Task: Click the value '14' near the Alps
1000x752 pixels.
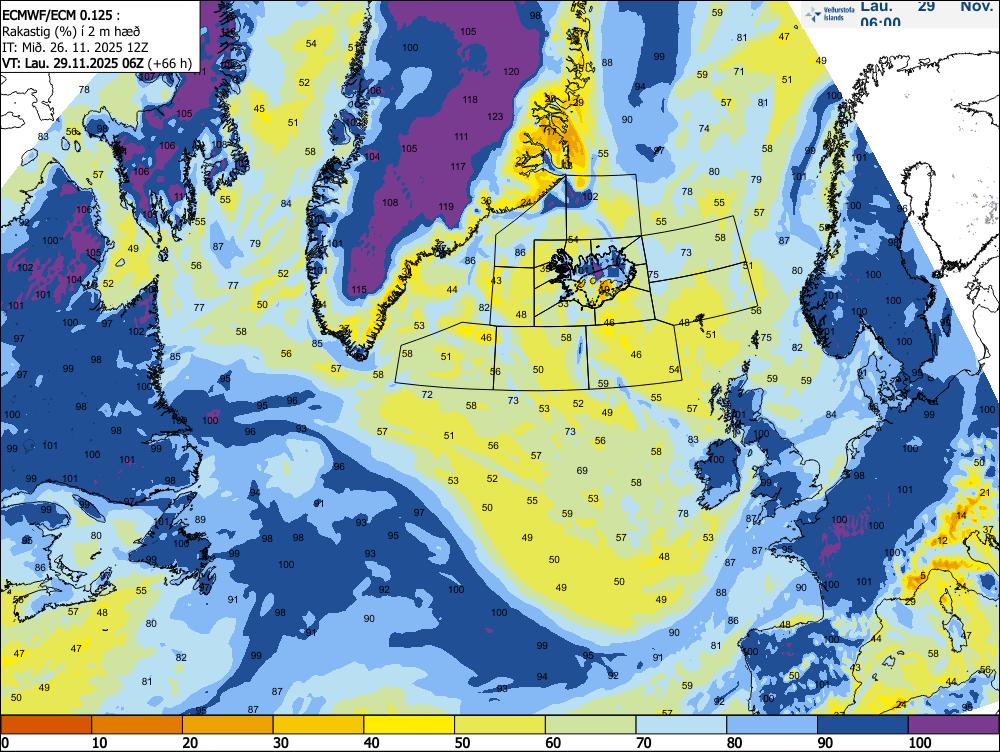Action: pyautogui.click(x=961, y=515)
